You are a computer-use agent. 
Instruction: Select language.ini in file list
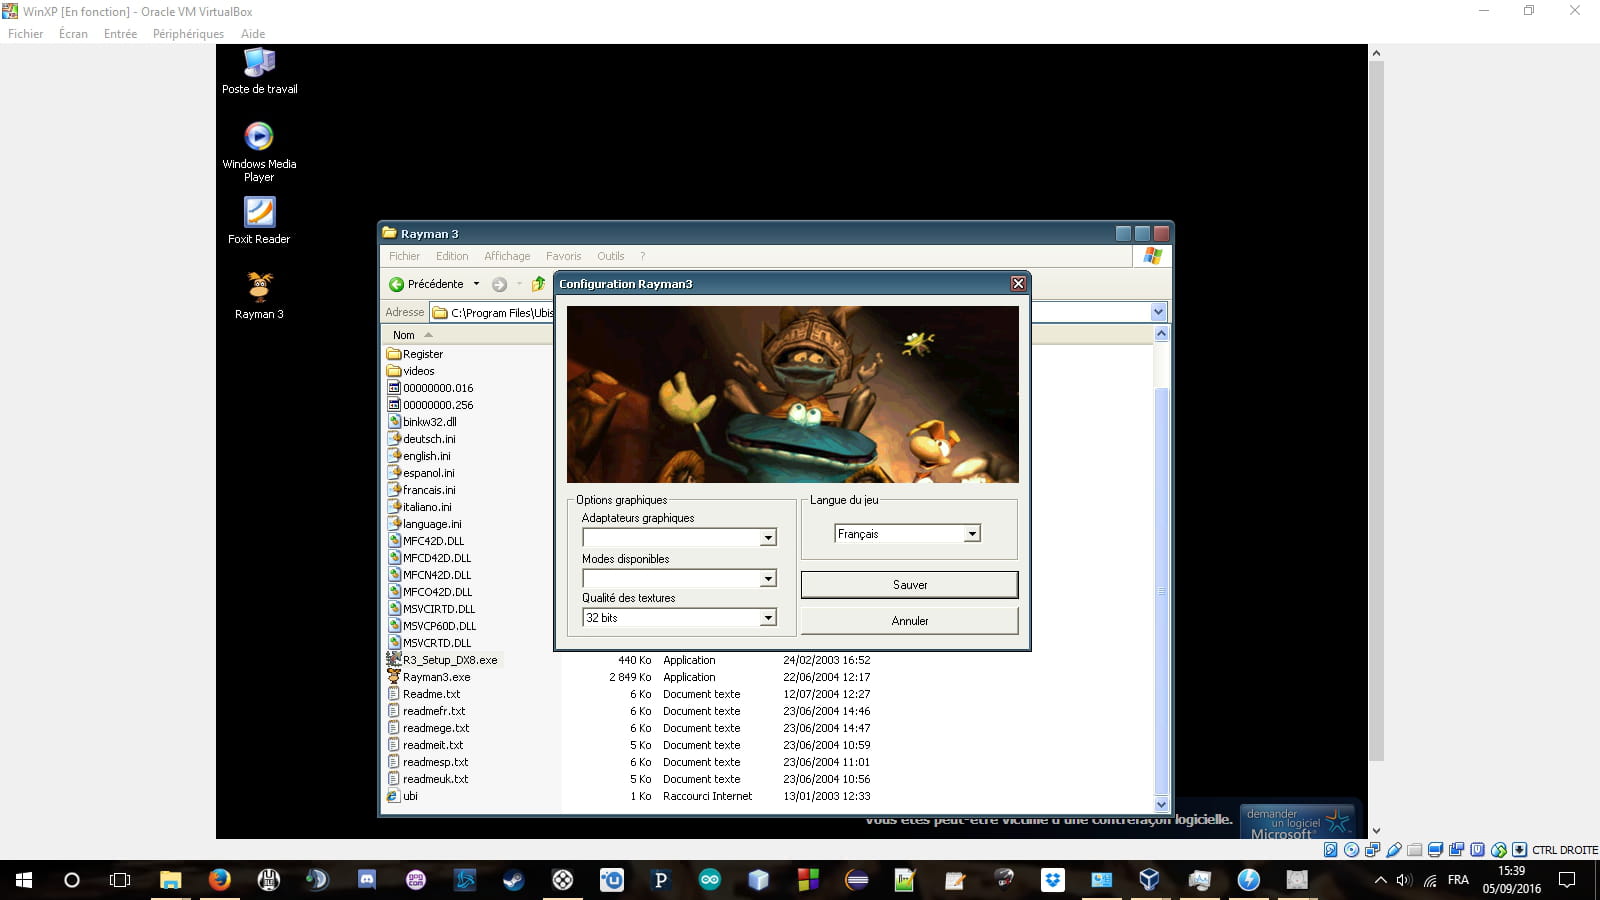click(x=424, y=524)
